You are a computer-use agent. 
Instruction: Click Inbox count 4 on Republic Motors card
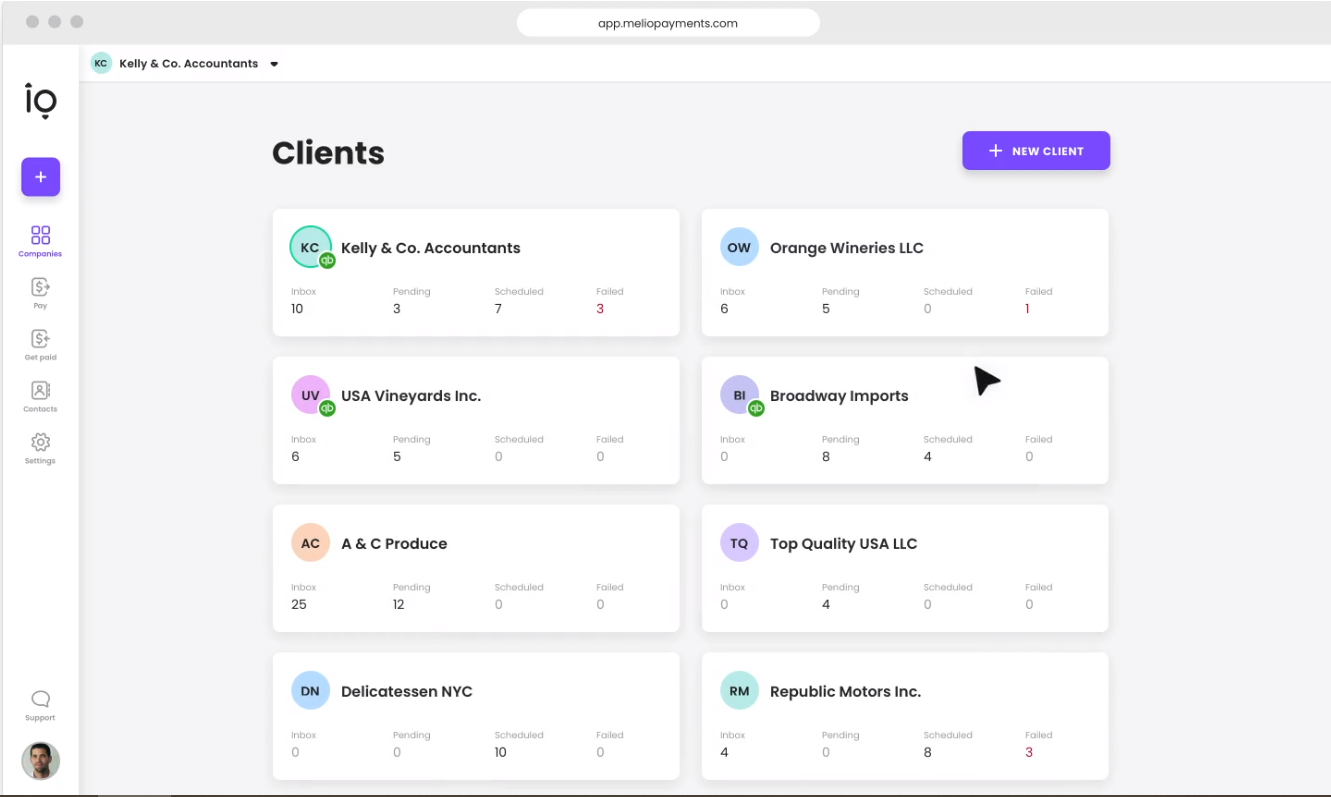[x=724, y=753]
